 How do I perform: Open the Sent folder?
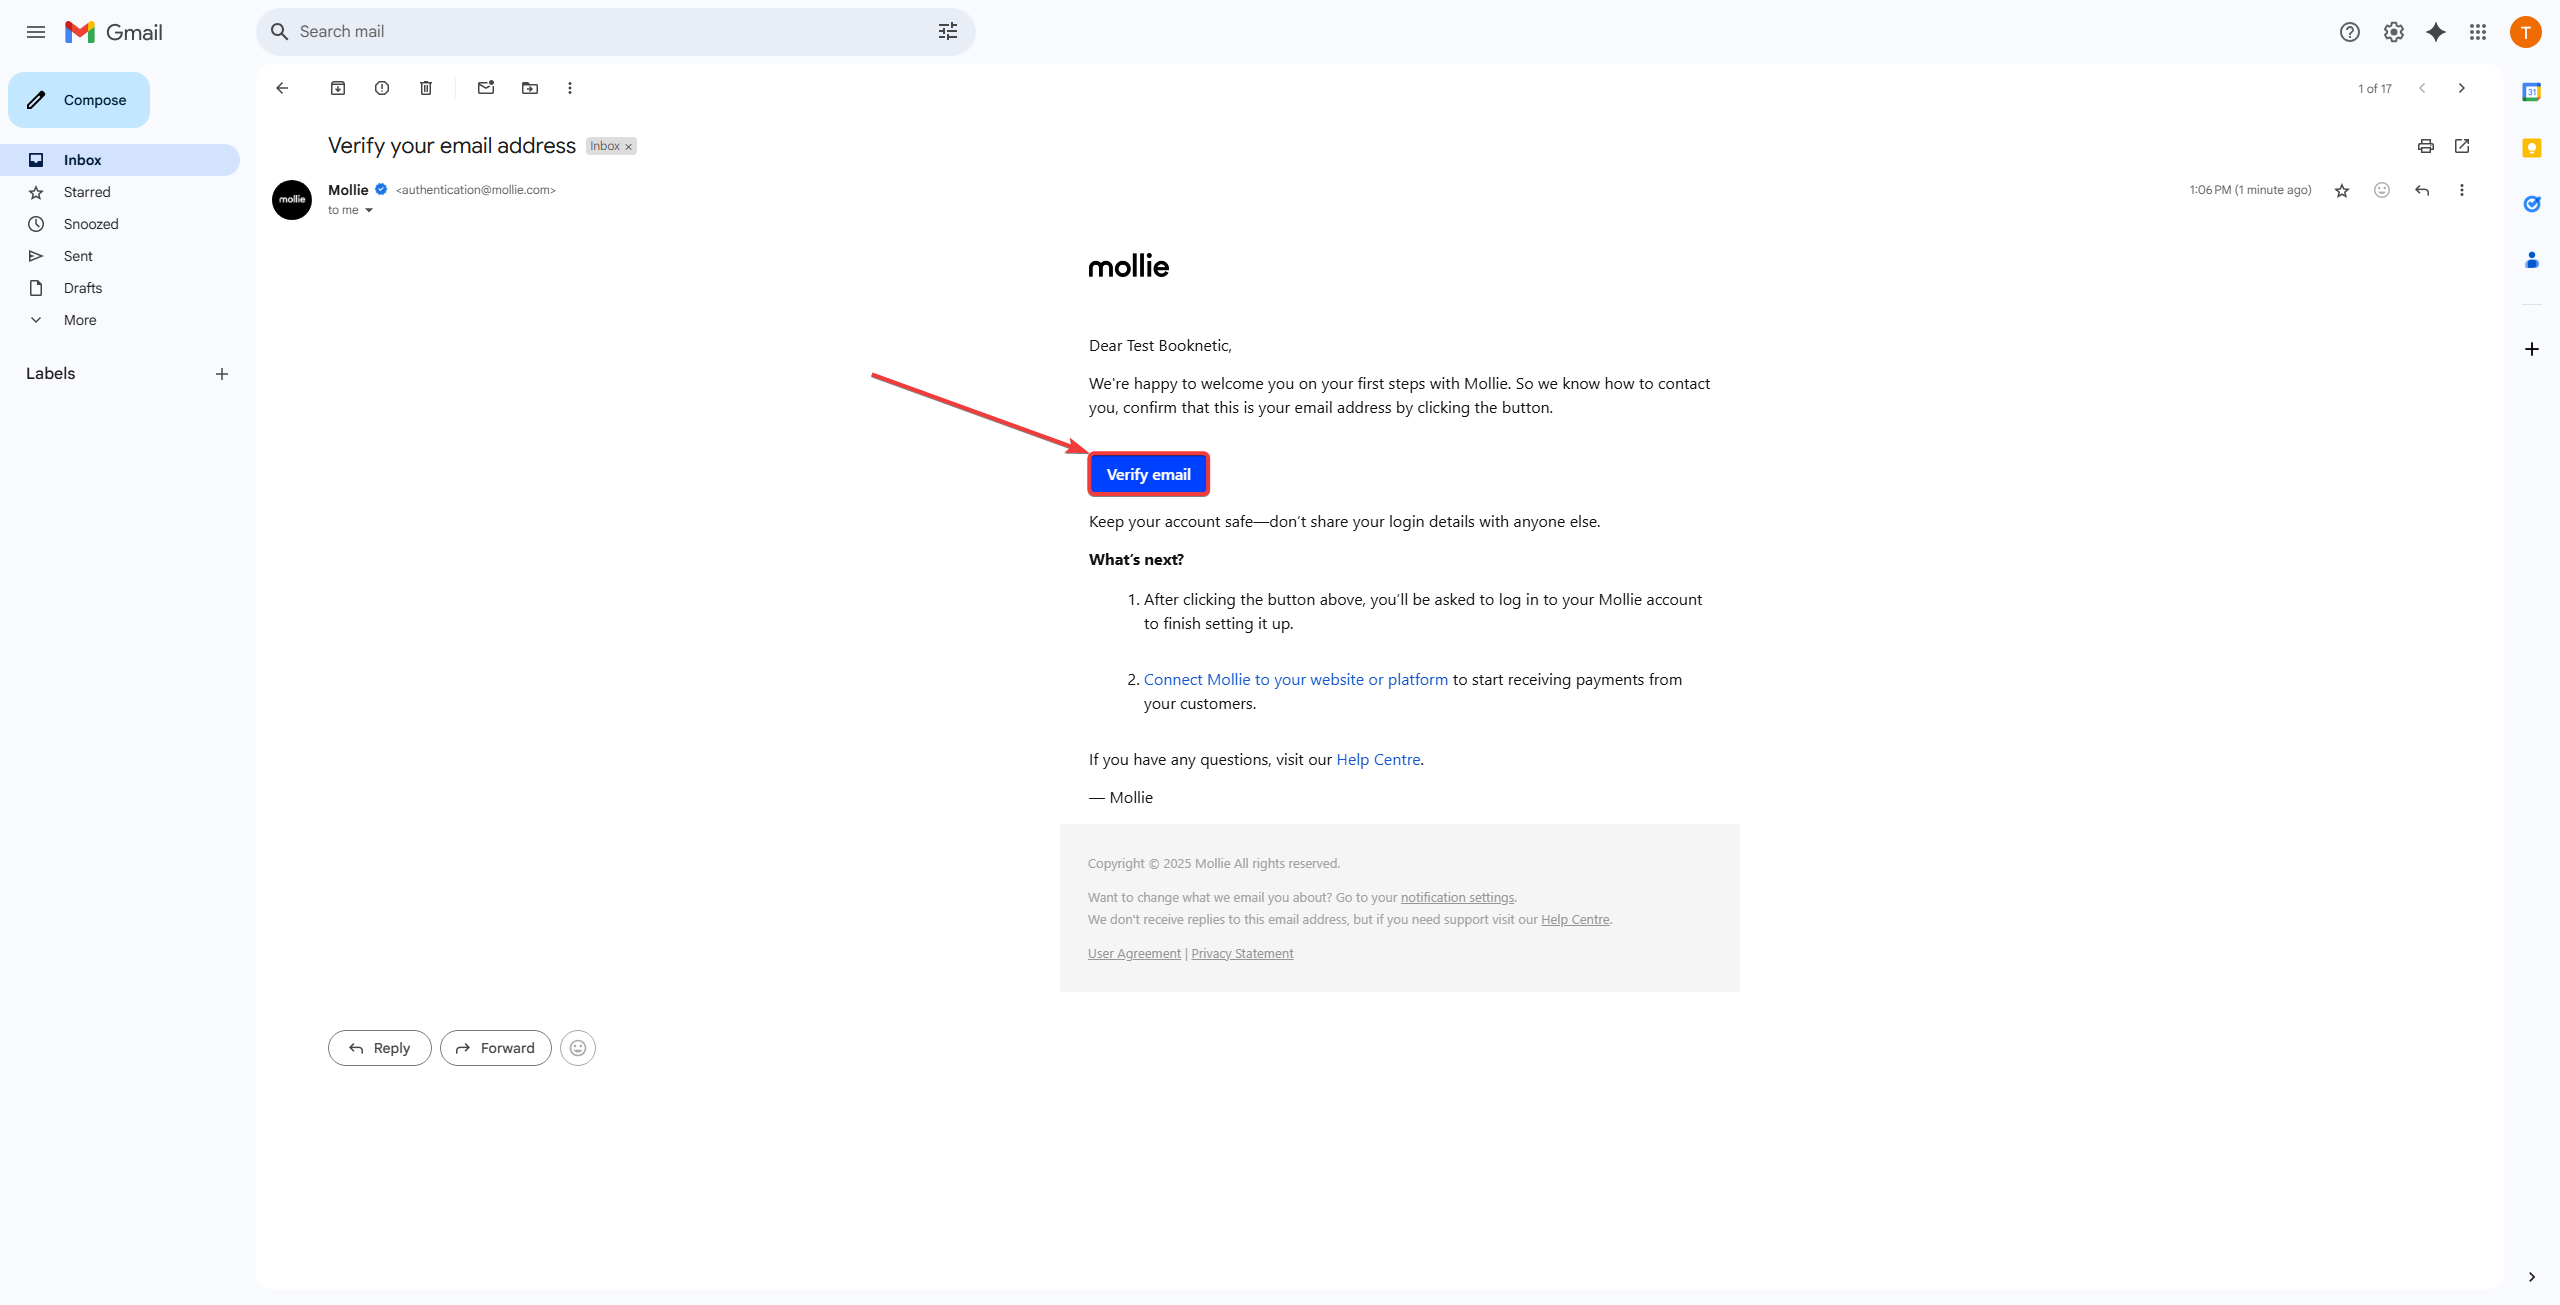pyautogui.click(x=120, y=256)
